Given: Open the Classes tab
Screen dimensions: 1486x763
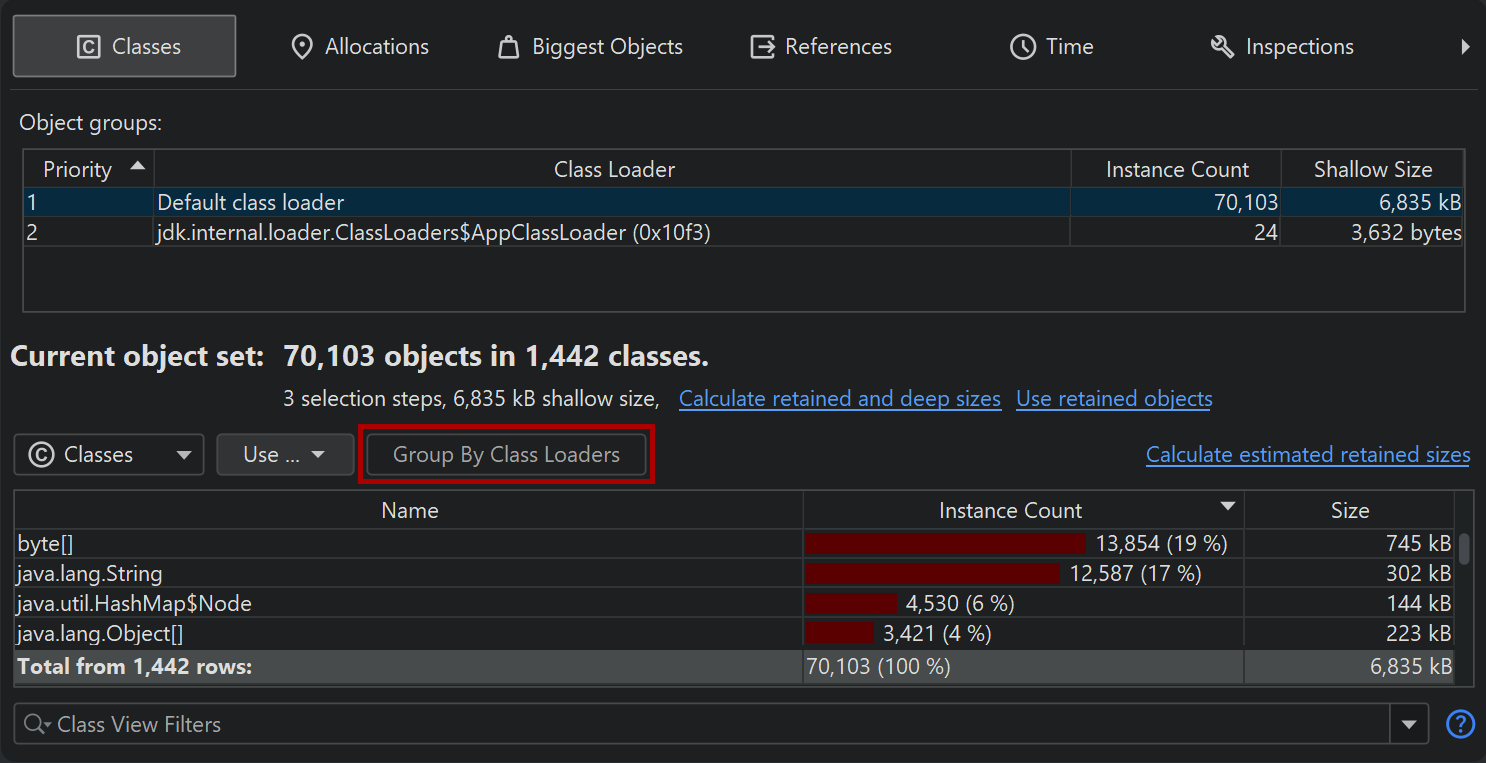Looking at the screenshot, I should (125, 47).
